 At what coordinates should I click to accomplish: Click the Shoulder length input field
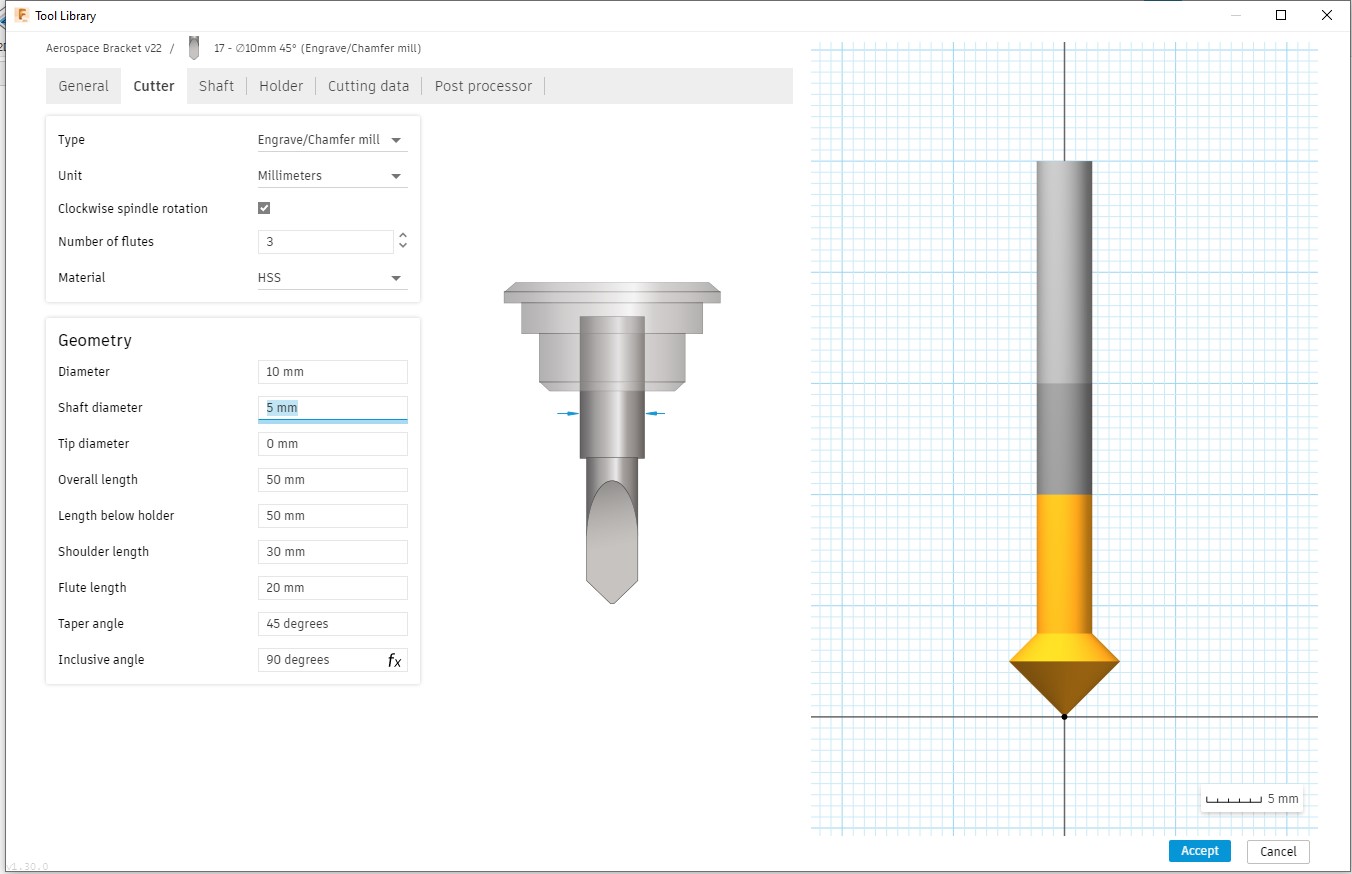(x=332, y=552)
